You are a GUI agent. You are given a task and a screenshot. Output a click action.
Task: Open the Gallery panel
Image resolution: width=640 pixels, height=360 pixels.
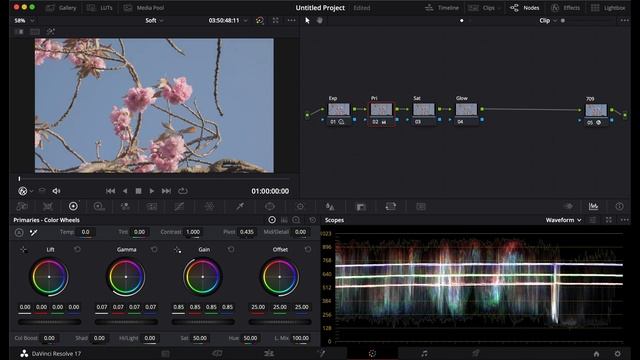pyautogui.click(x=61, y=8)
